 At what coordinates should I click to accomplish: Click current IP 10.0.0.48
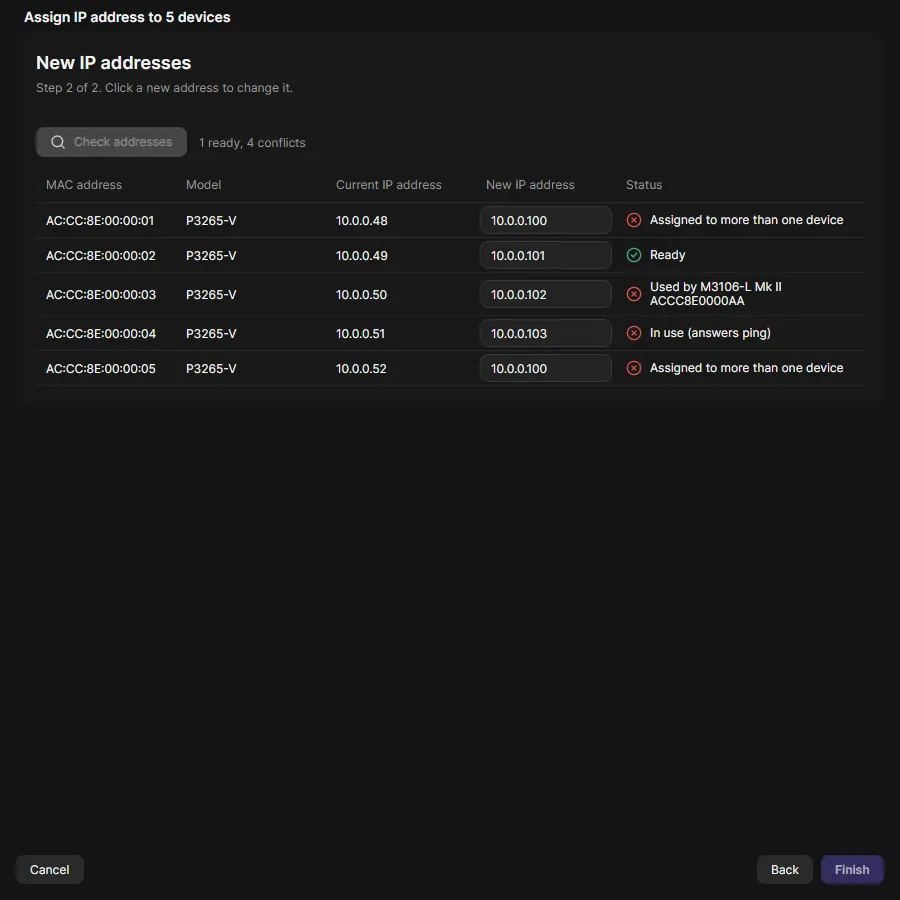pyautogui.click(x=362, y=220)
